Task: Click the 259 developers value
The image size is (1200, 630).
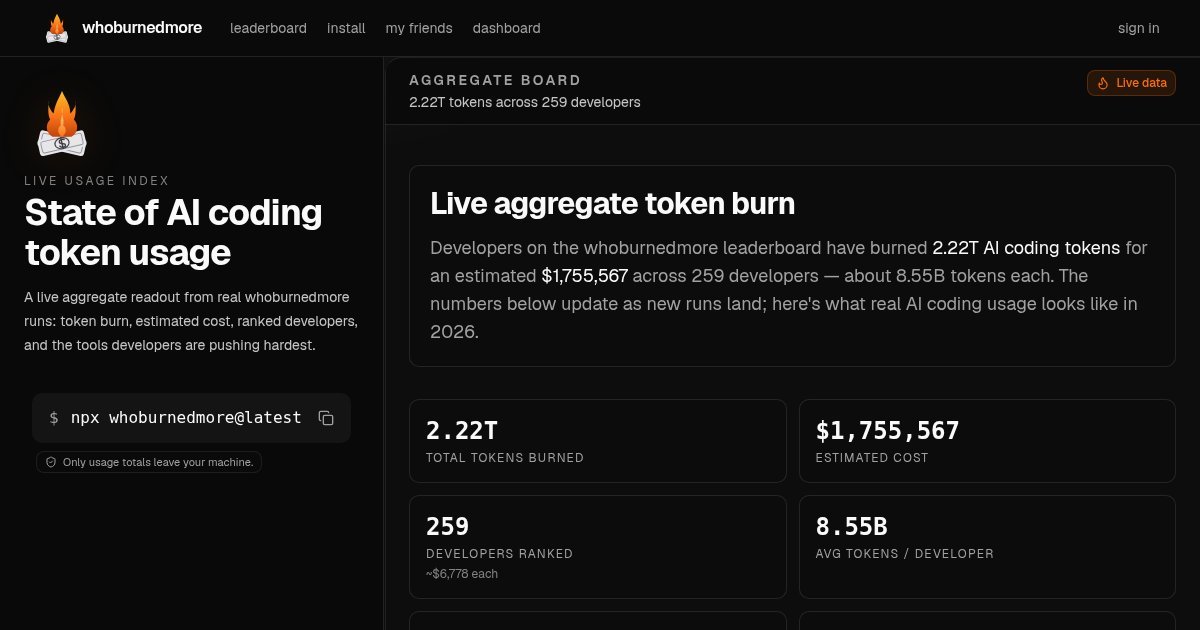Action: [x=448, y=527]
